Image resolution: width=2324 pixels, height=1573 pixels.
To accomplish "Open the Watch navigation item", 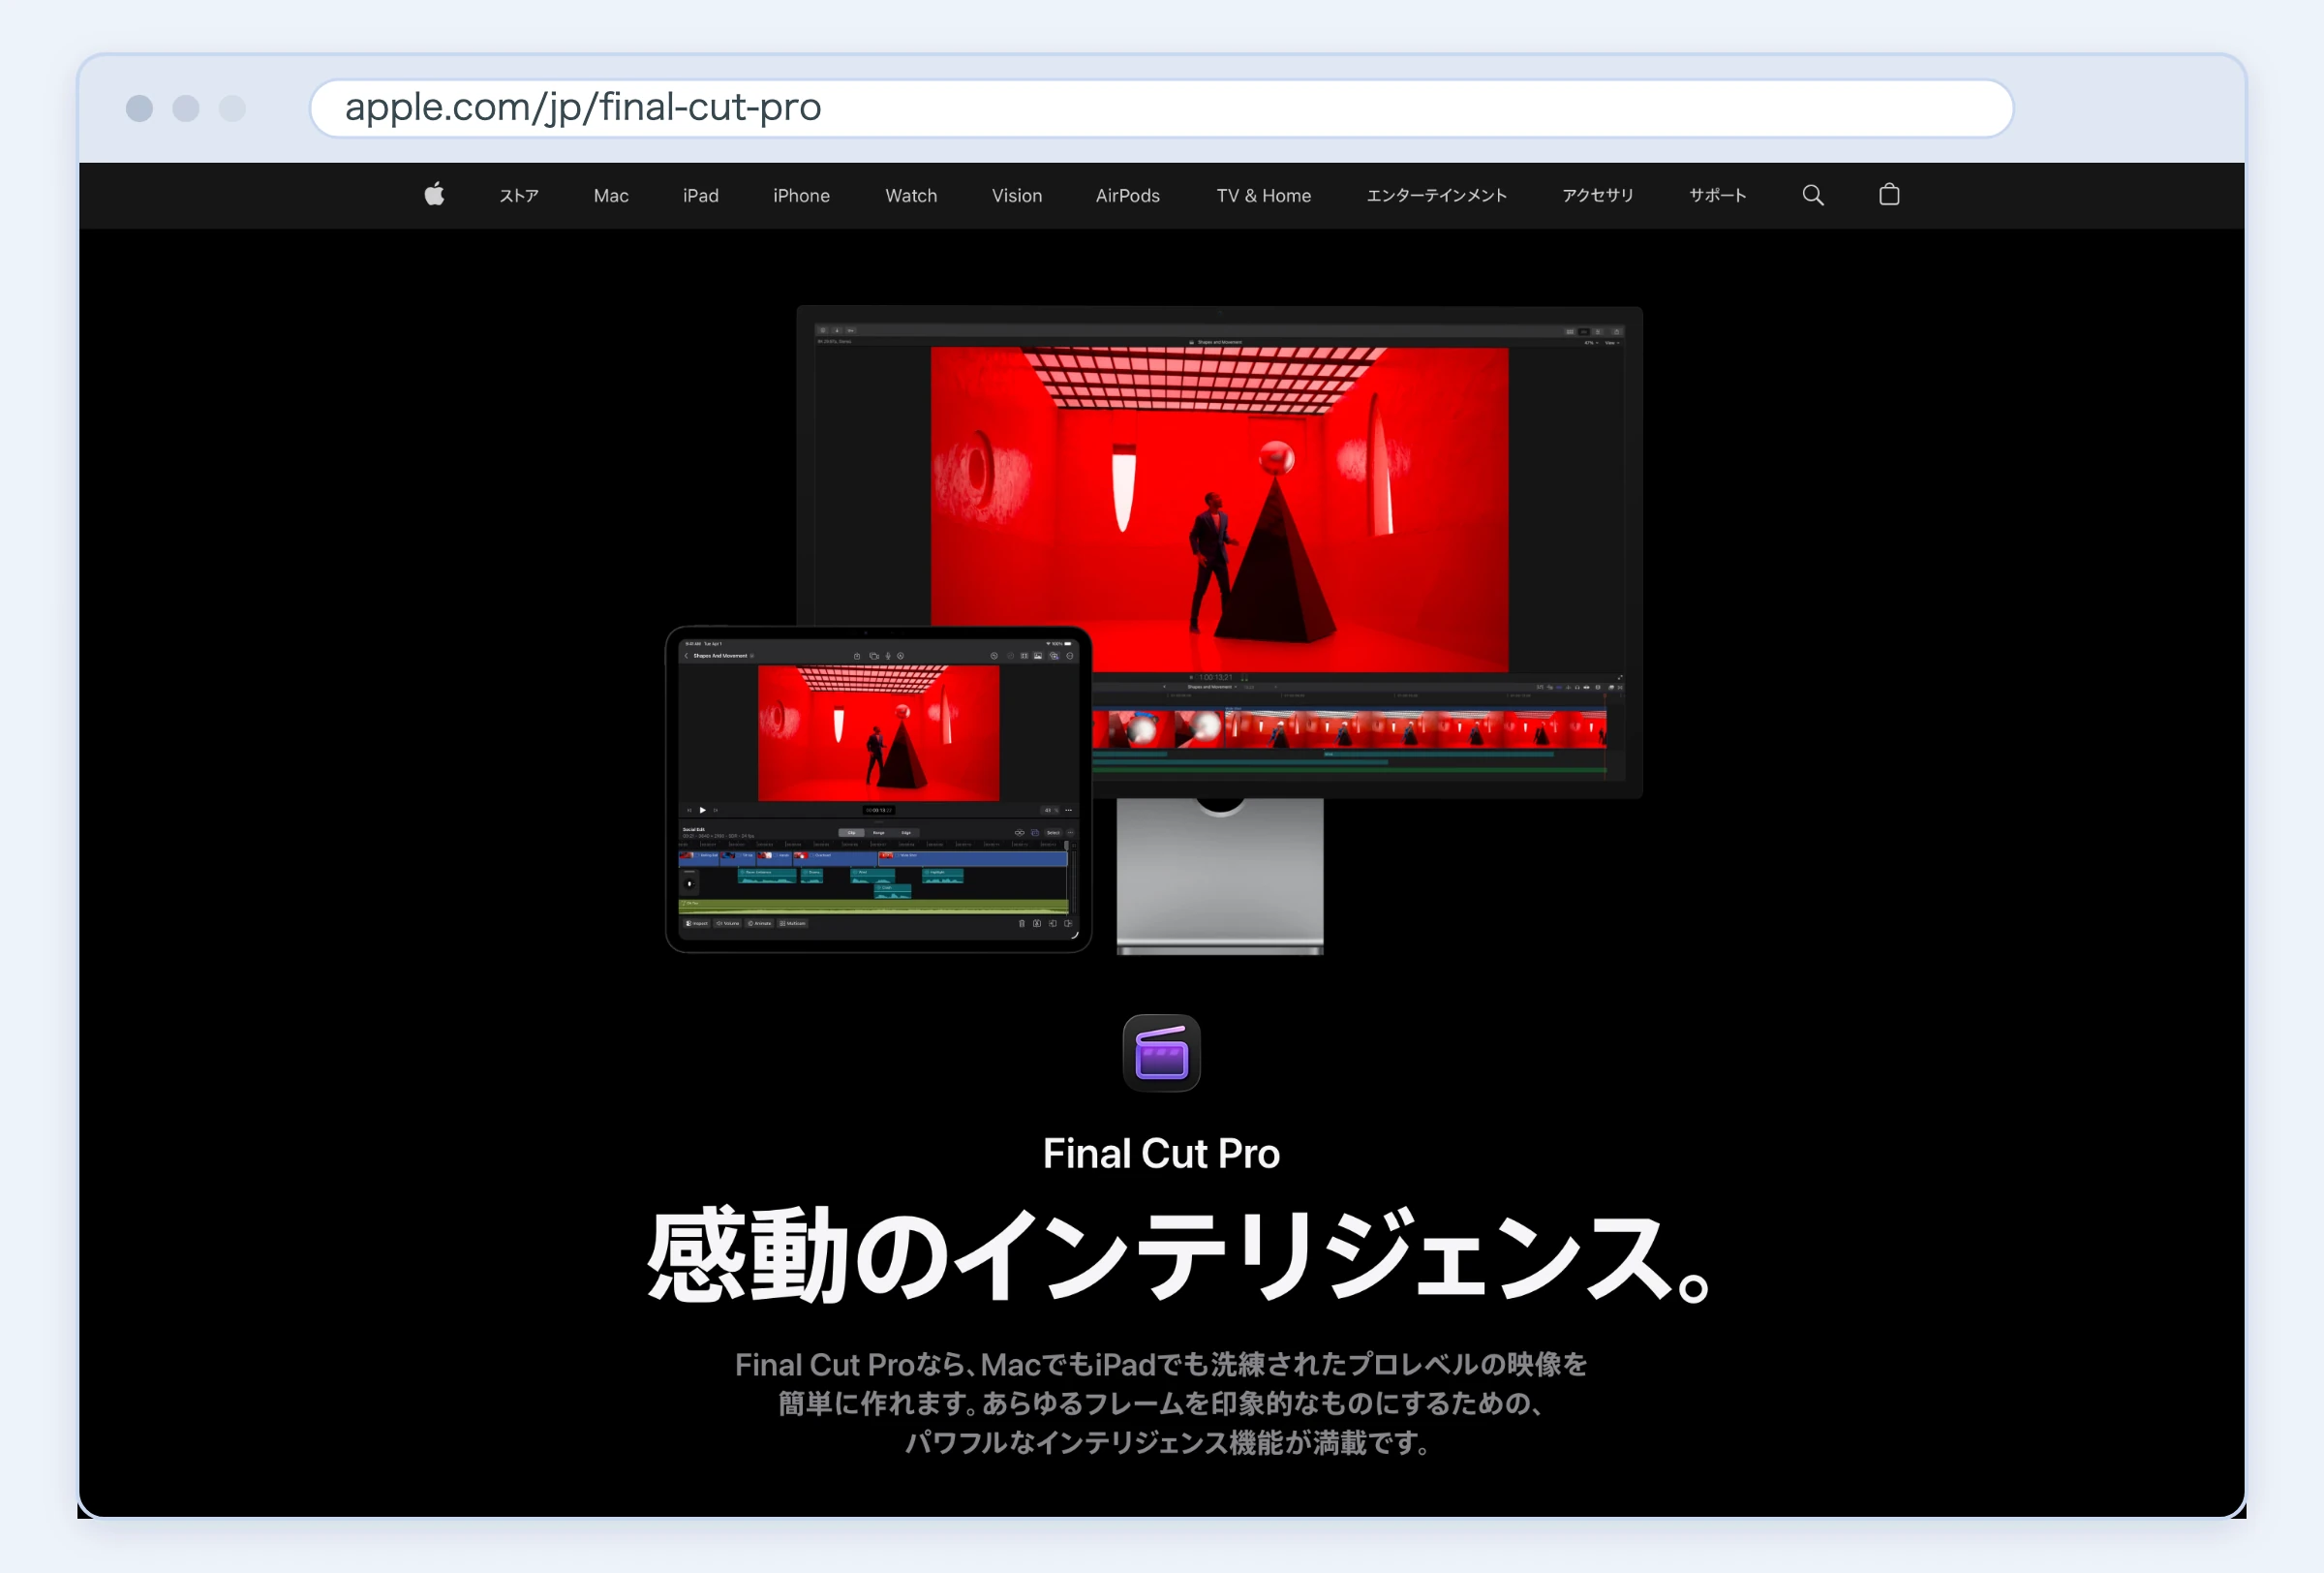I will tap(911, 196).
